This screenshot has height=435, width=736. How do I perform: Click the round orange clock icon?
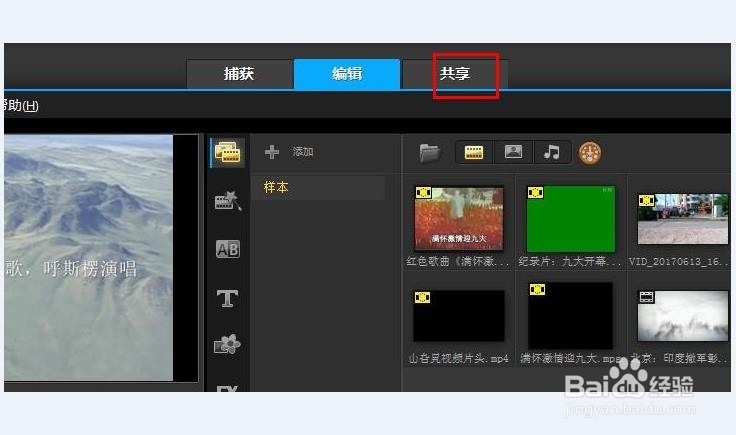click(x=590, y=153)
